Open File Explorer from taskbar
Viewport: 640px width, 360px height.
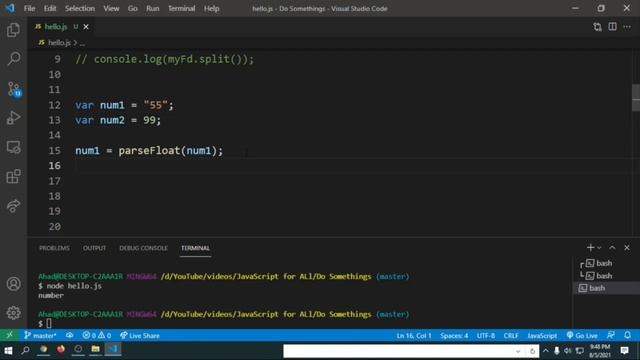click(x=96, y=349)
